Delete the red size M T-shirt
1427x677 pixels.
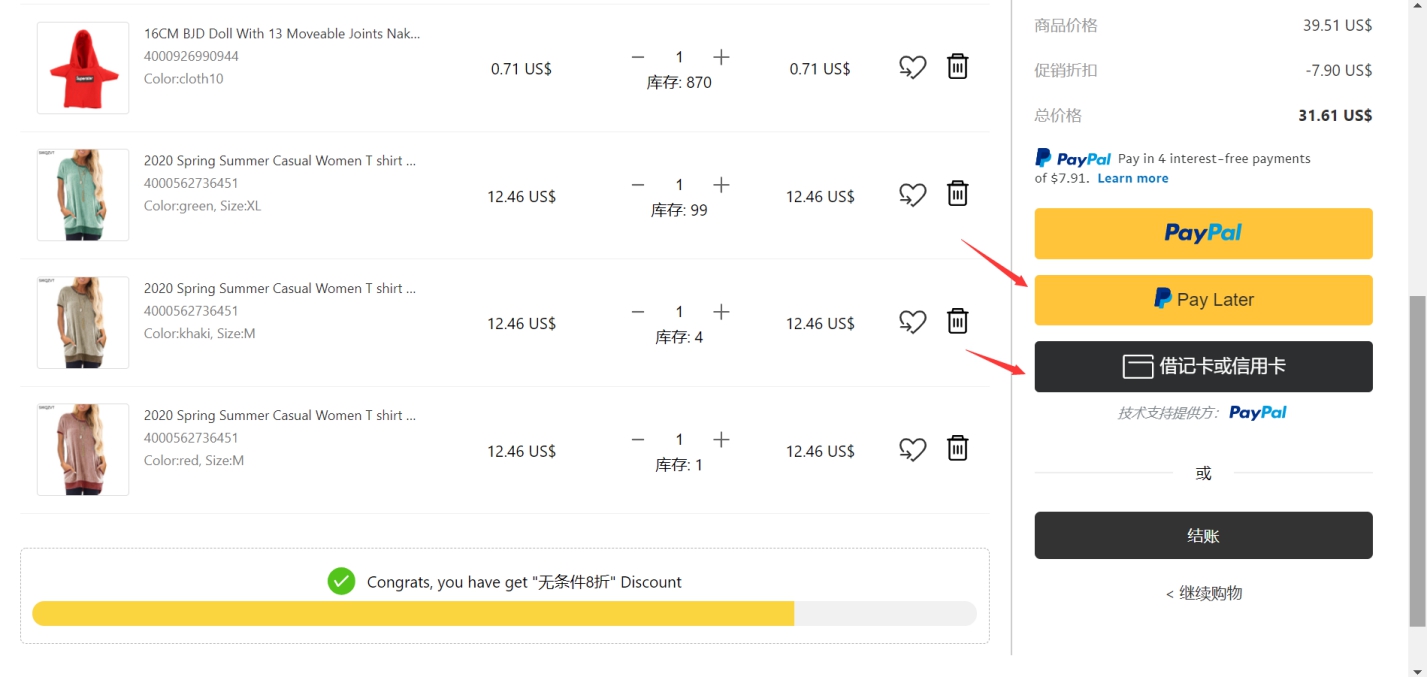coord(958,448)
